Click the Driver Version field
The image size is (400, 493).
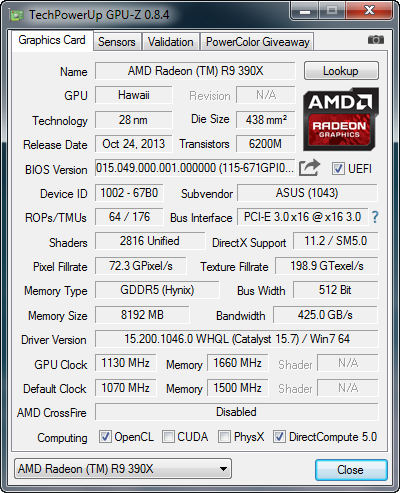(237, 339)
